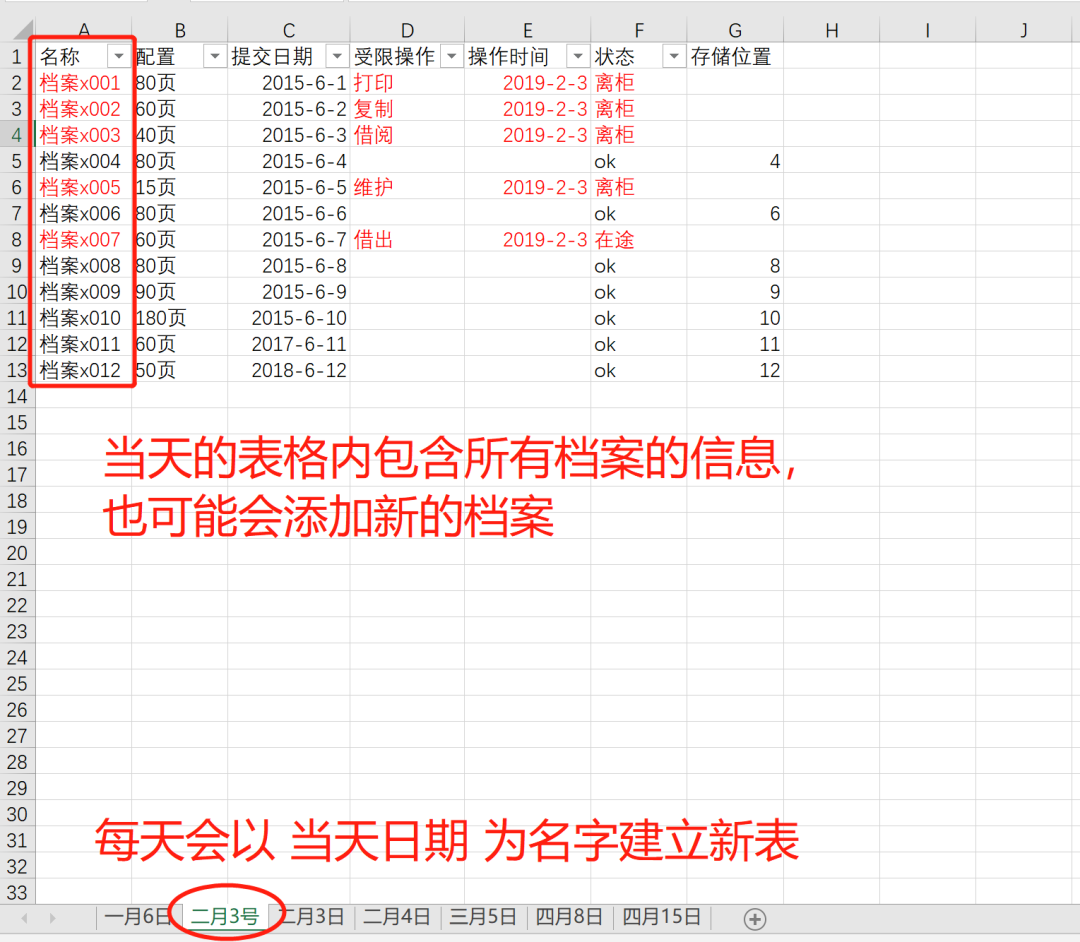Select the 2015-6-10 submission date cell
This screenshot has width=1080, height=942.
(289, 318)
